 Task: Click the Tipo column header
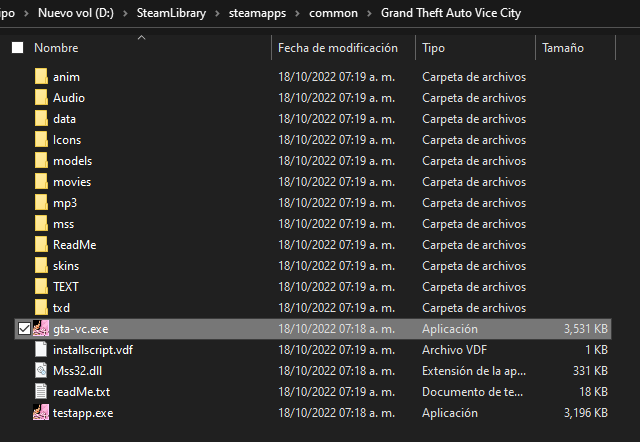tap(434, 48)
